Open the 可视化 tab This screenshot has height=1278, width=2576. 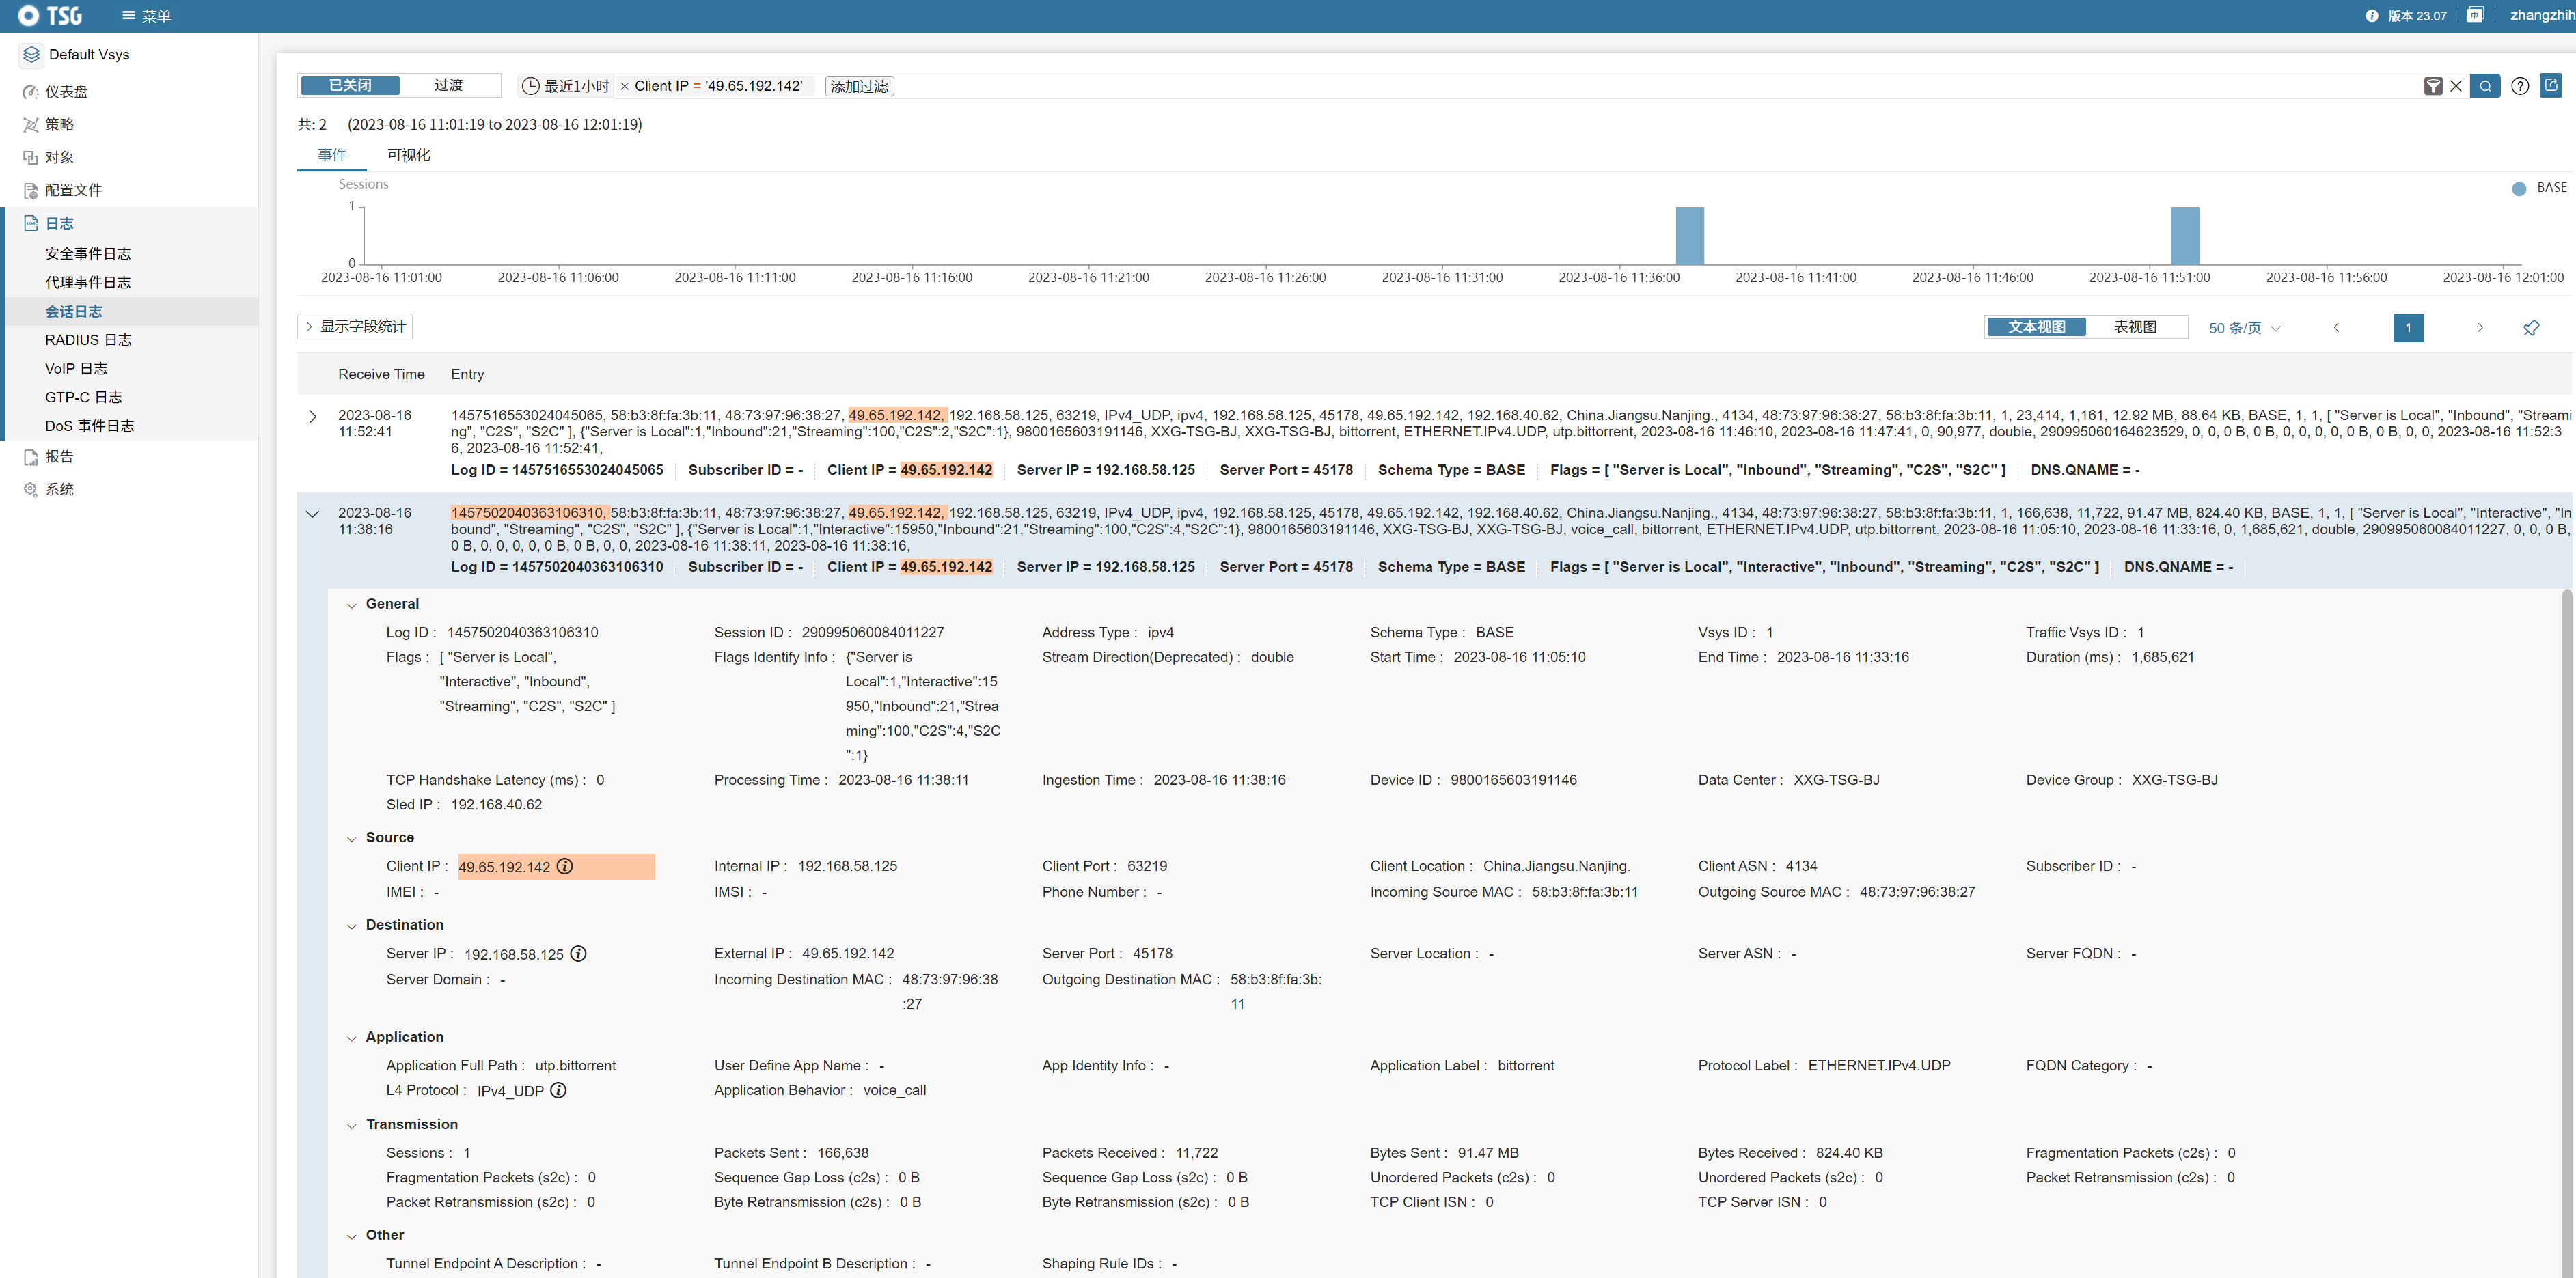[x=408, y=155]
